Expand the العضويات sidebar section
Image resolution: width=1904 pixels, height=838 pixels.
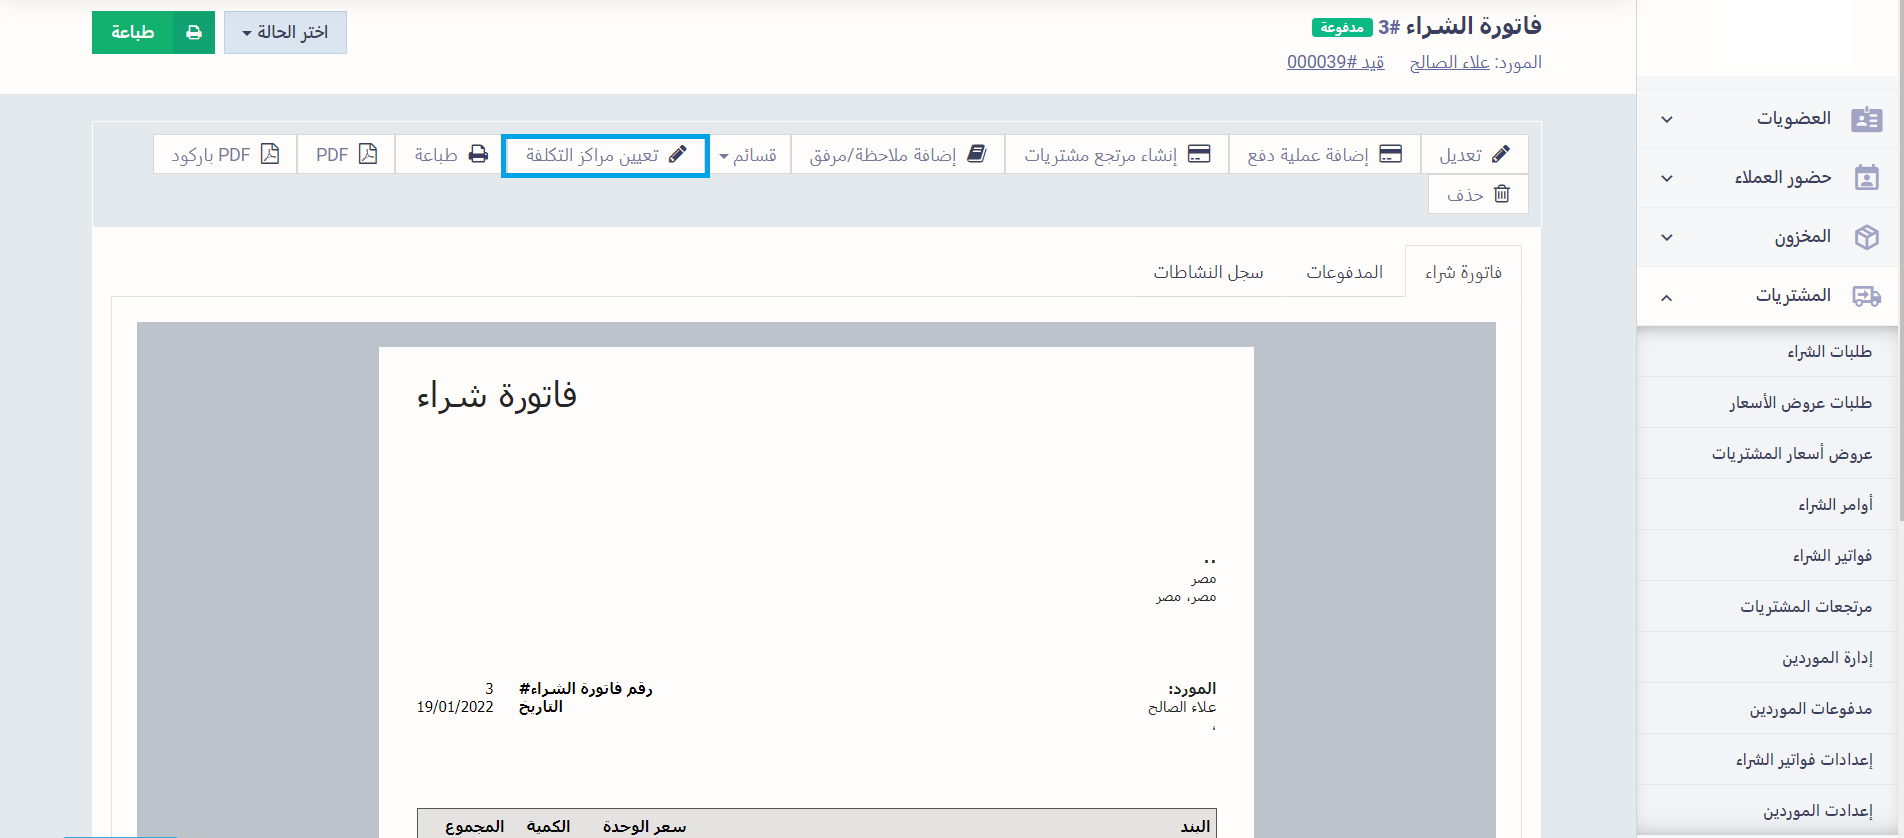(1666, 119)
